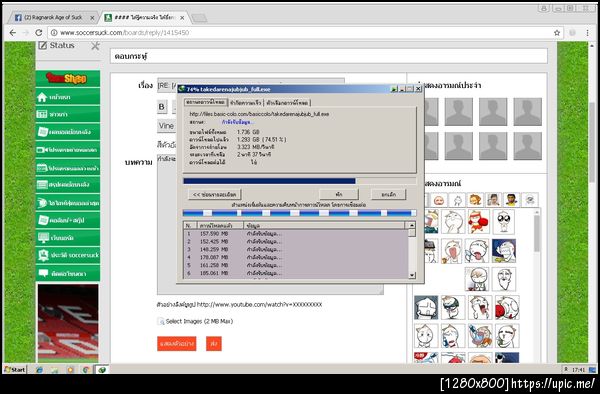Click the orange preview button
The width and height of the screenshot is (600, 394).
coord(176,344)
